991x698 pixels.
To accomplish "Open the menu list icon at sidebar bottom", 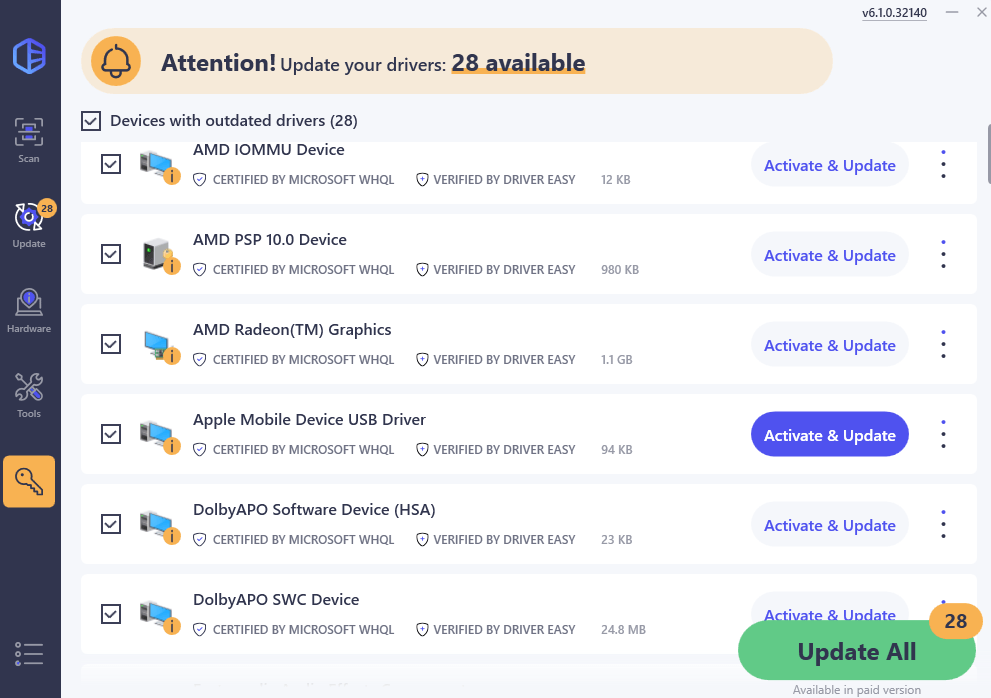I will point(29,653).
